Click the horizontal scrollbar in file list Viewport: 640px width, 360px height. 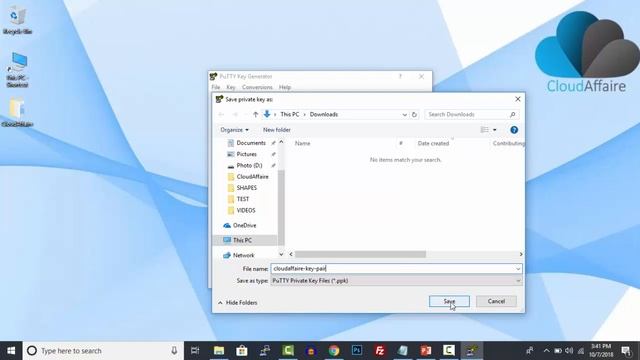(360, 254)
